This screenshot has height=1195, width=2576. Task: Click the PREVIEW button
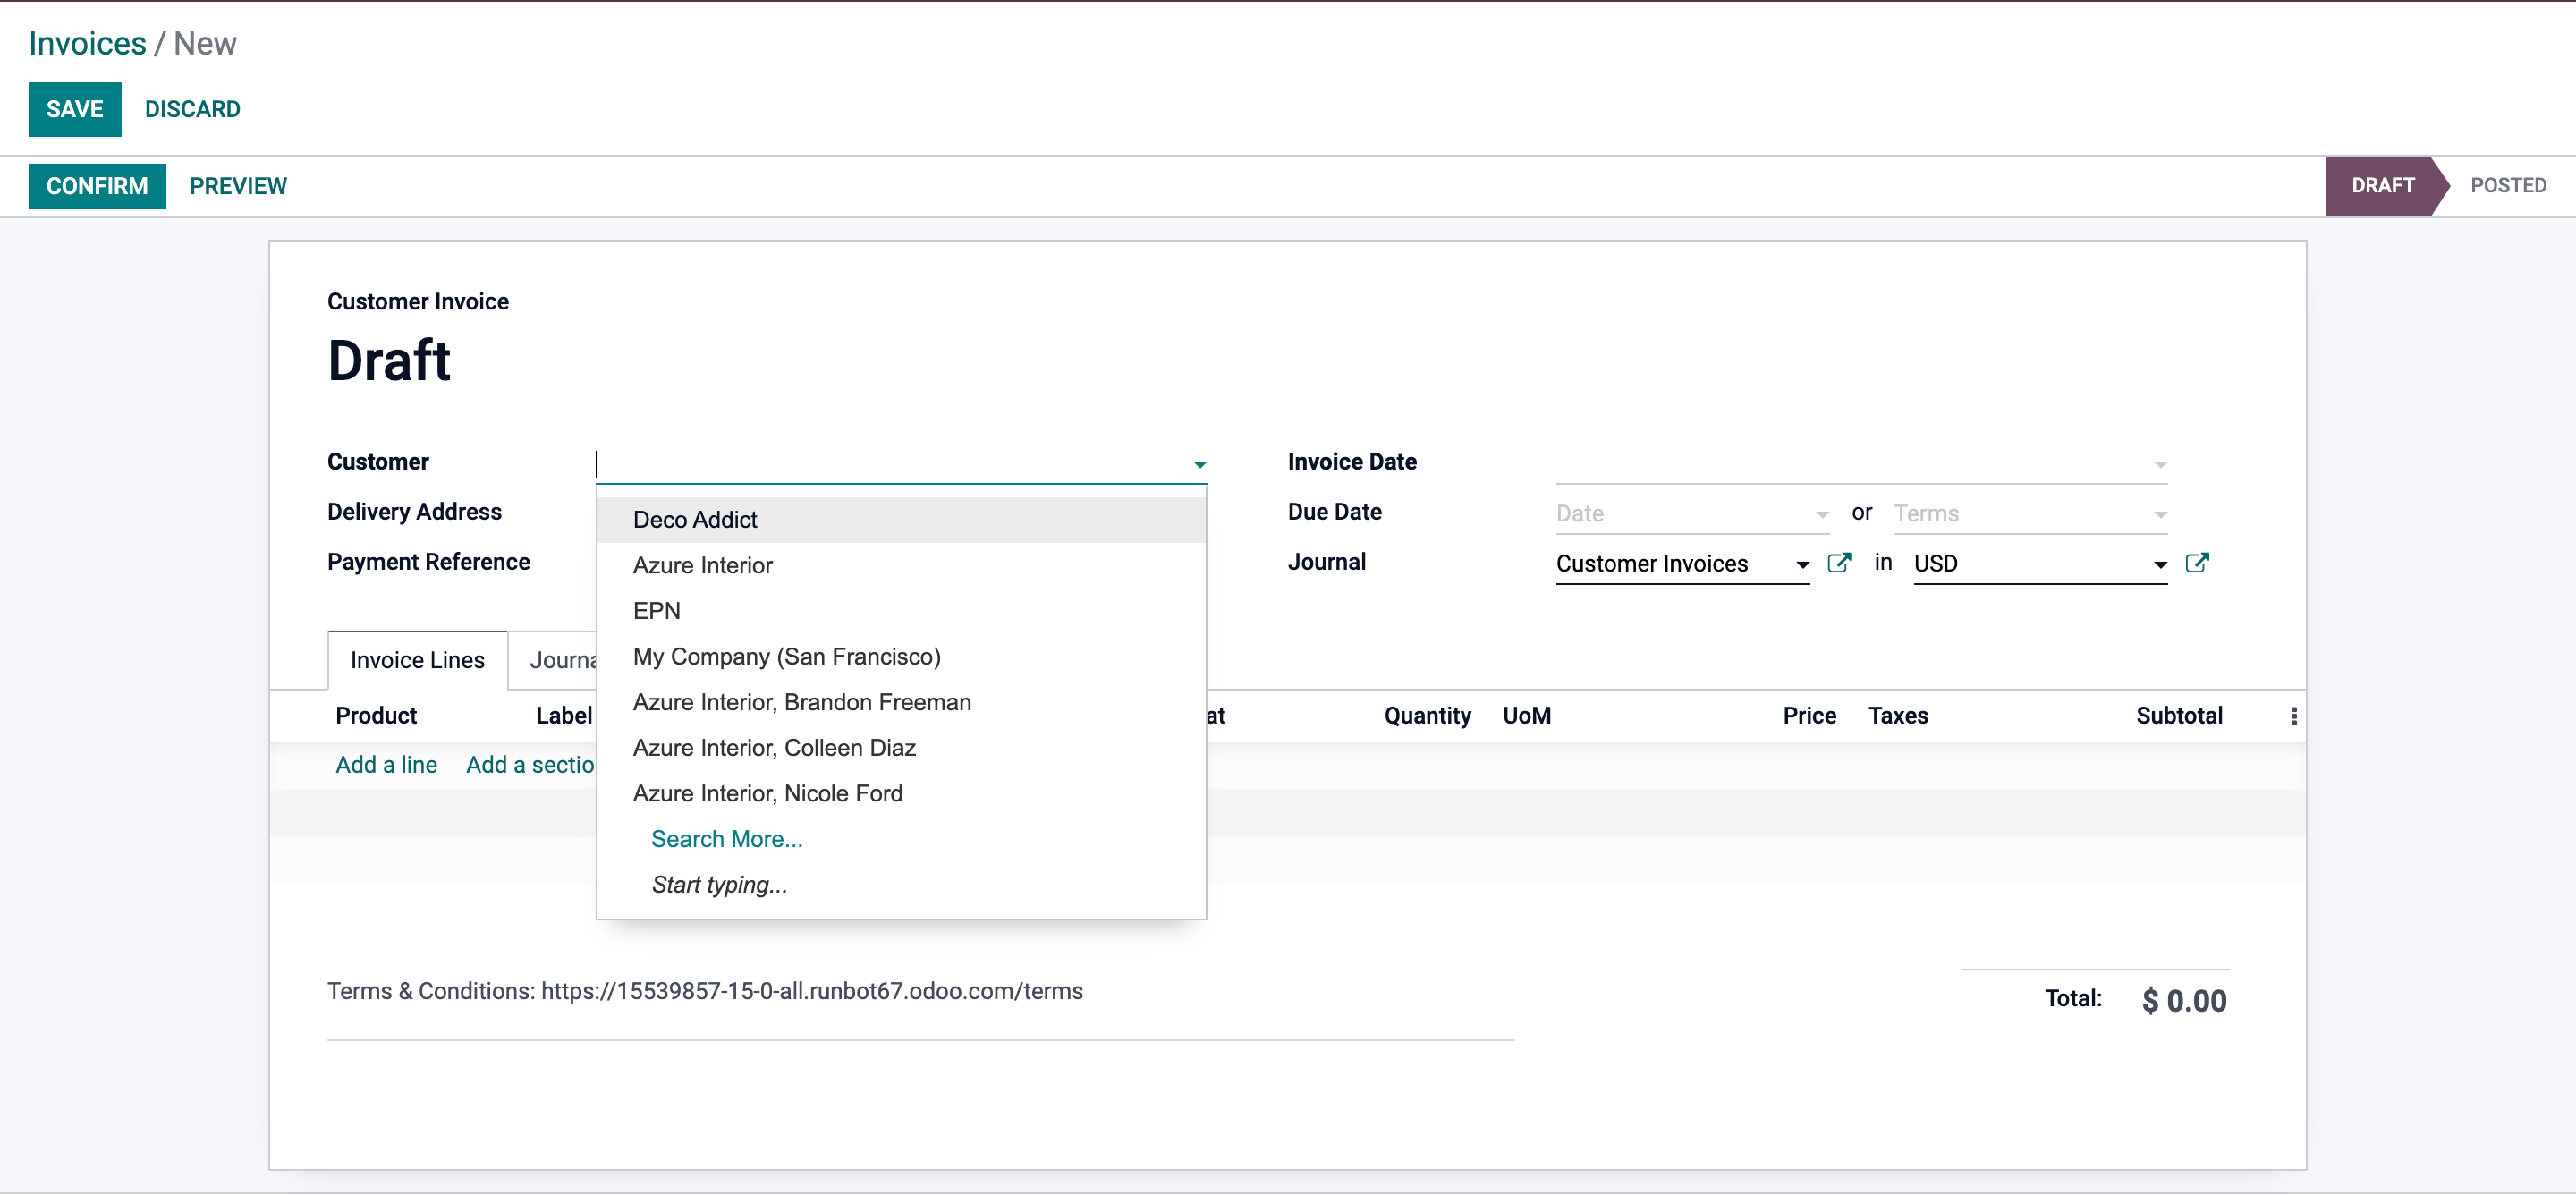238,186
